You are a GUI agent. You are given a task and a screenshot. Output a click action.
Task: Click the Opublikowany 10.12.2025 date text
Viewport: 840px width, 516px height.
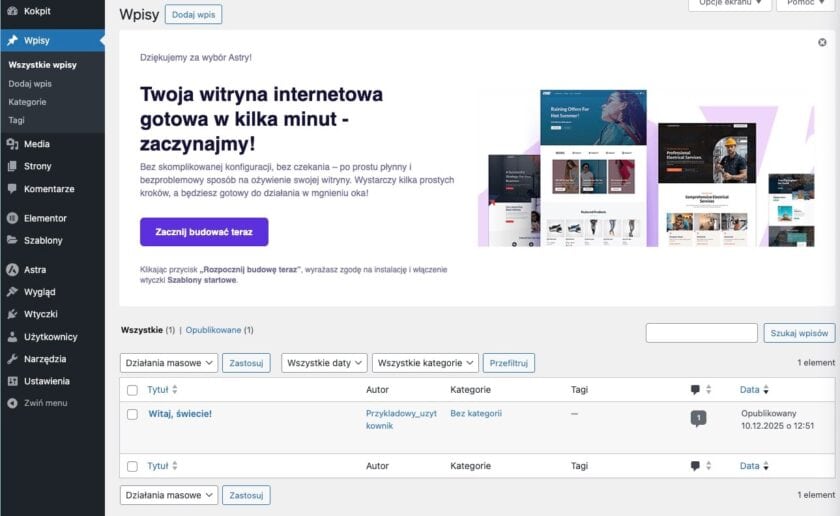(x=777, y=420)
